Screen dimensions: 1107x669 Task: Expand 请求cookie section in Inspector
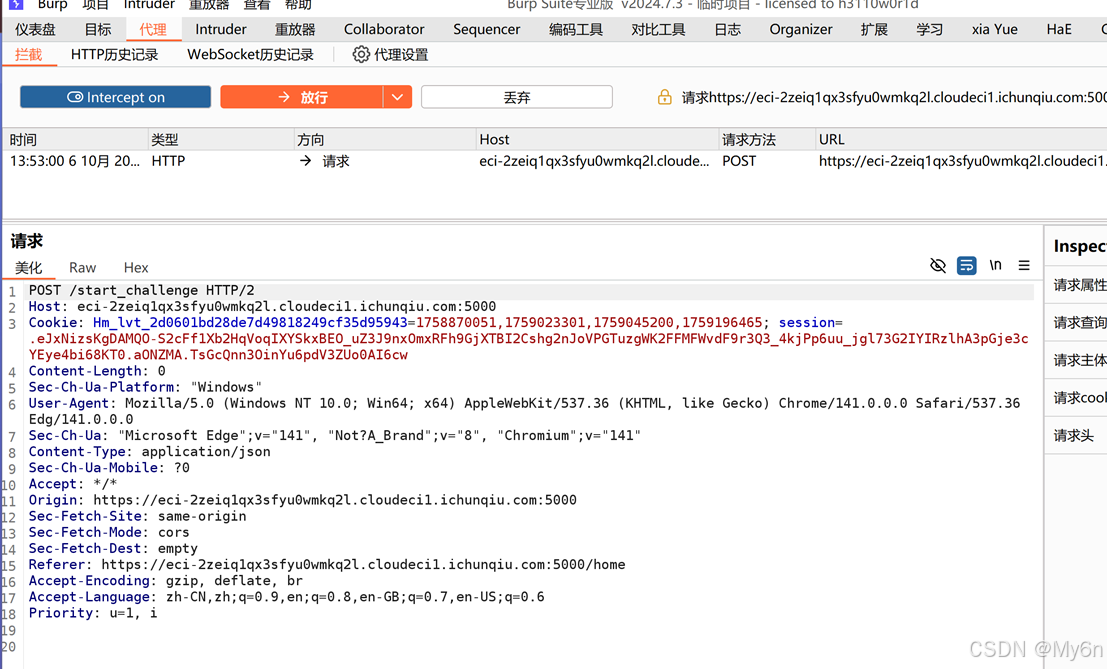pos(1077,397)
